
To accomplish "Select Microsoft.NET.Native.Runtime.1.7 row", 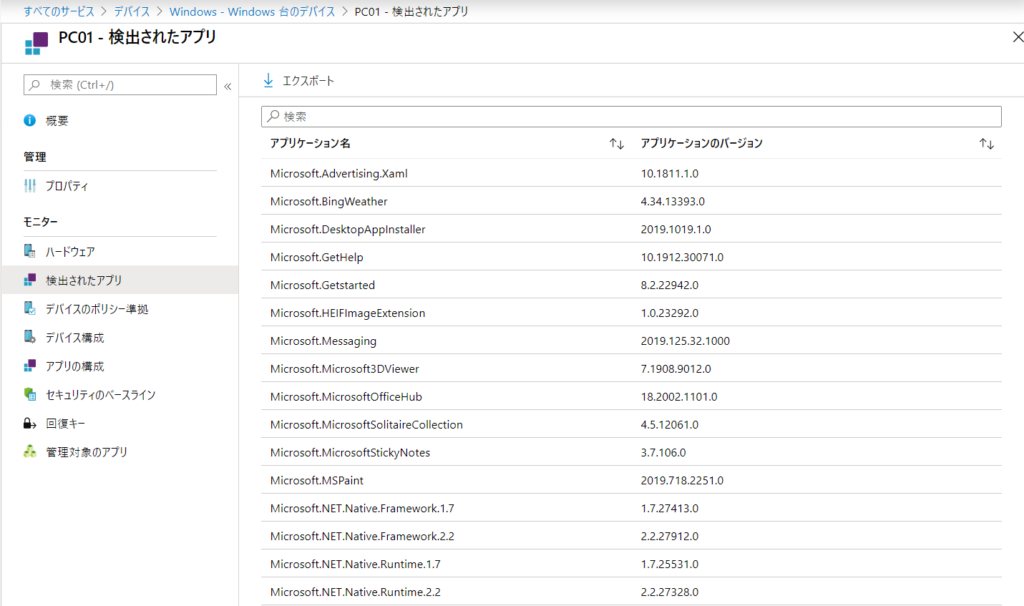I will coord(632,564).
